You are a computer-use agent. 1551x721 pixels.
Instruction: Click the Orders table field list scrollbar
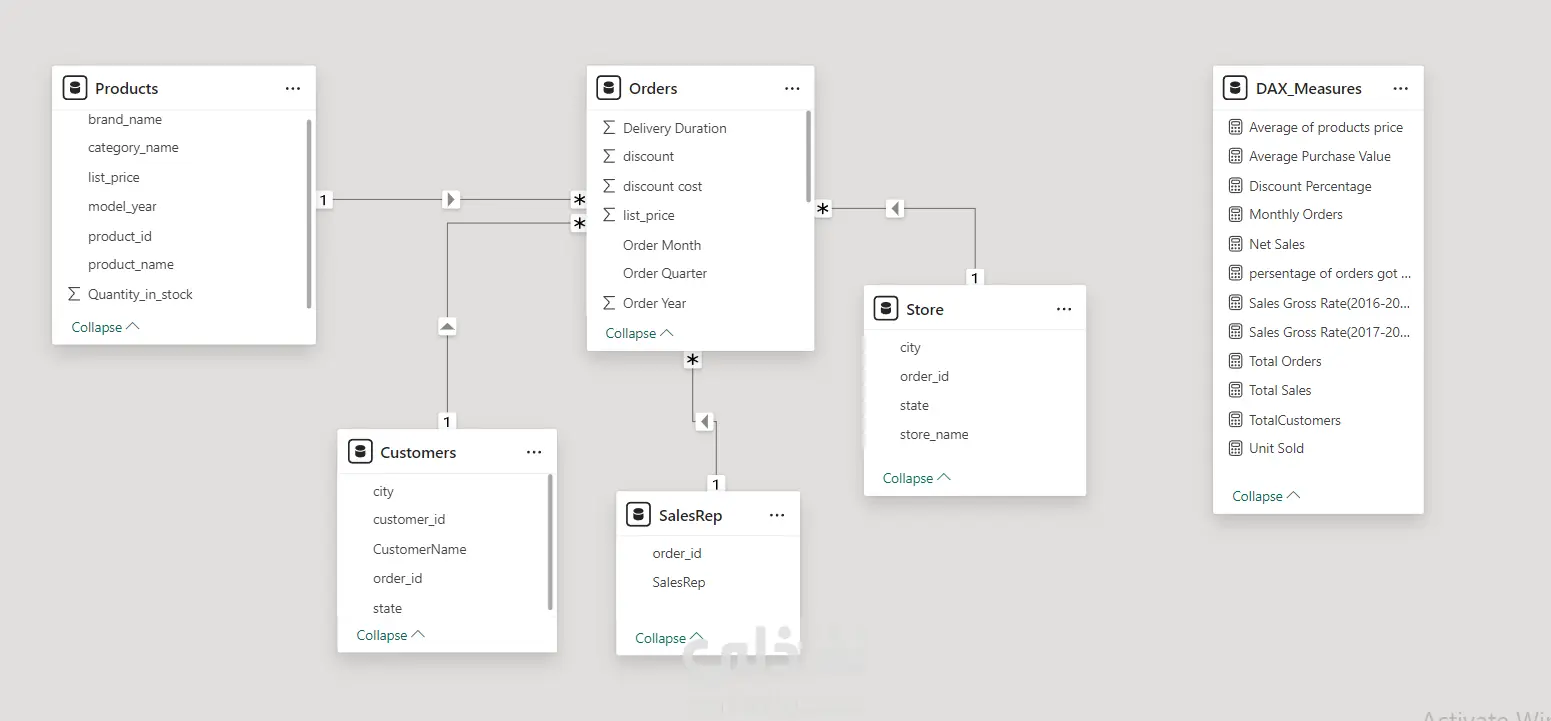(x=808, y=157)
